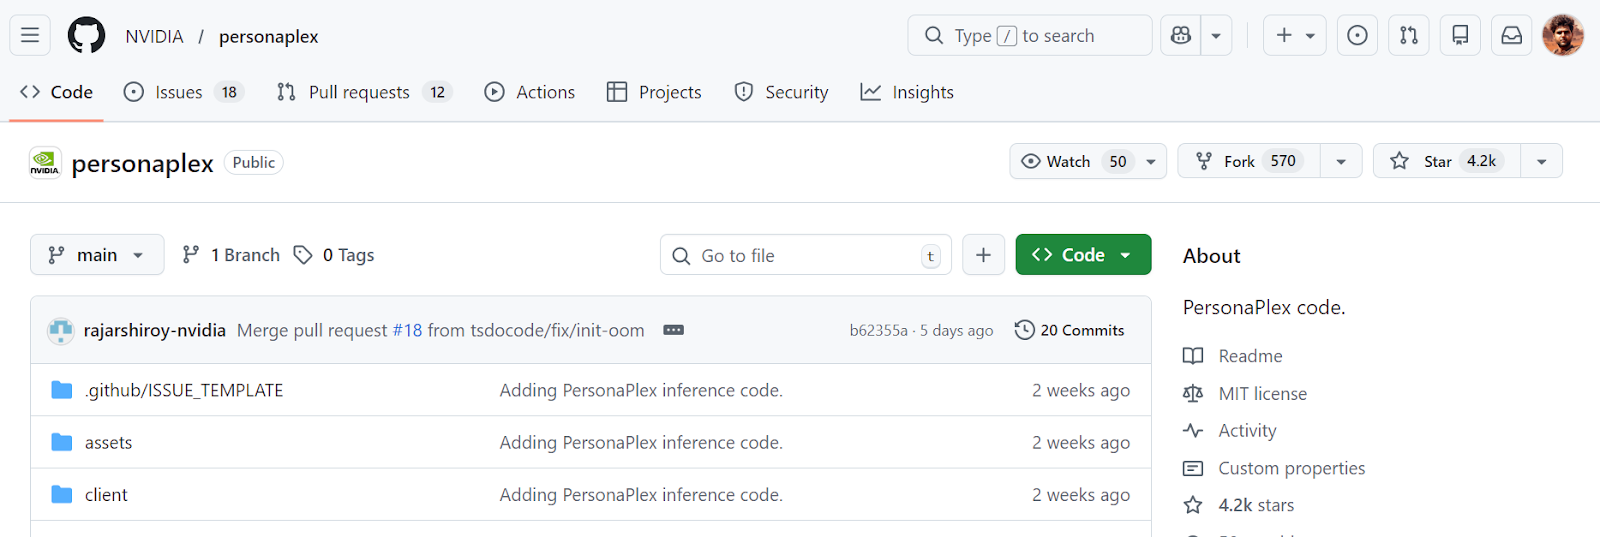Open the main branch selector dropdown
The image size is (1600, 537).
click(x=97, y=255)
